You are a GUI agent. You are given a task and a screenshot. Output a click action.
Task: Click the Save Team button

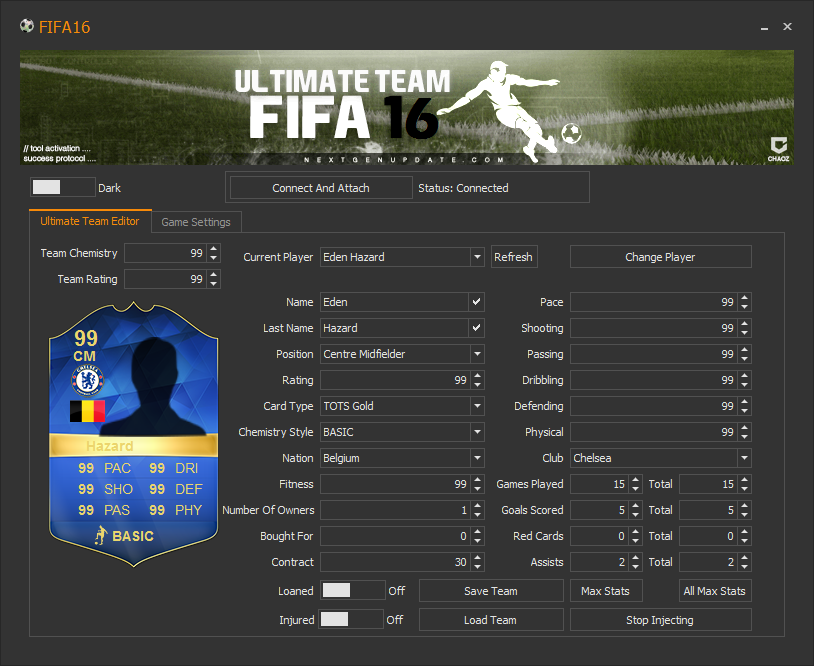(x=491, y=591)
